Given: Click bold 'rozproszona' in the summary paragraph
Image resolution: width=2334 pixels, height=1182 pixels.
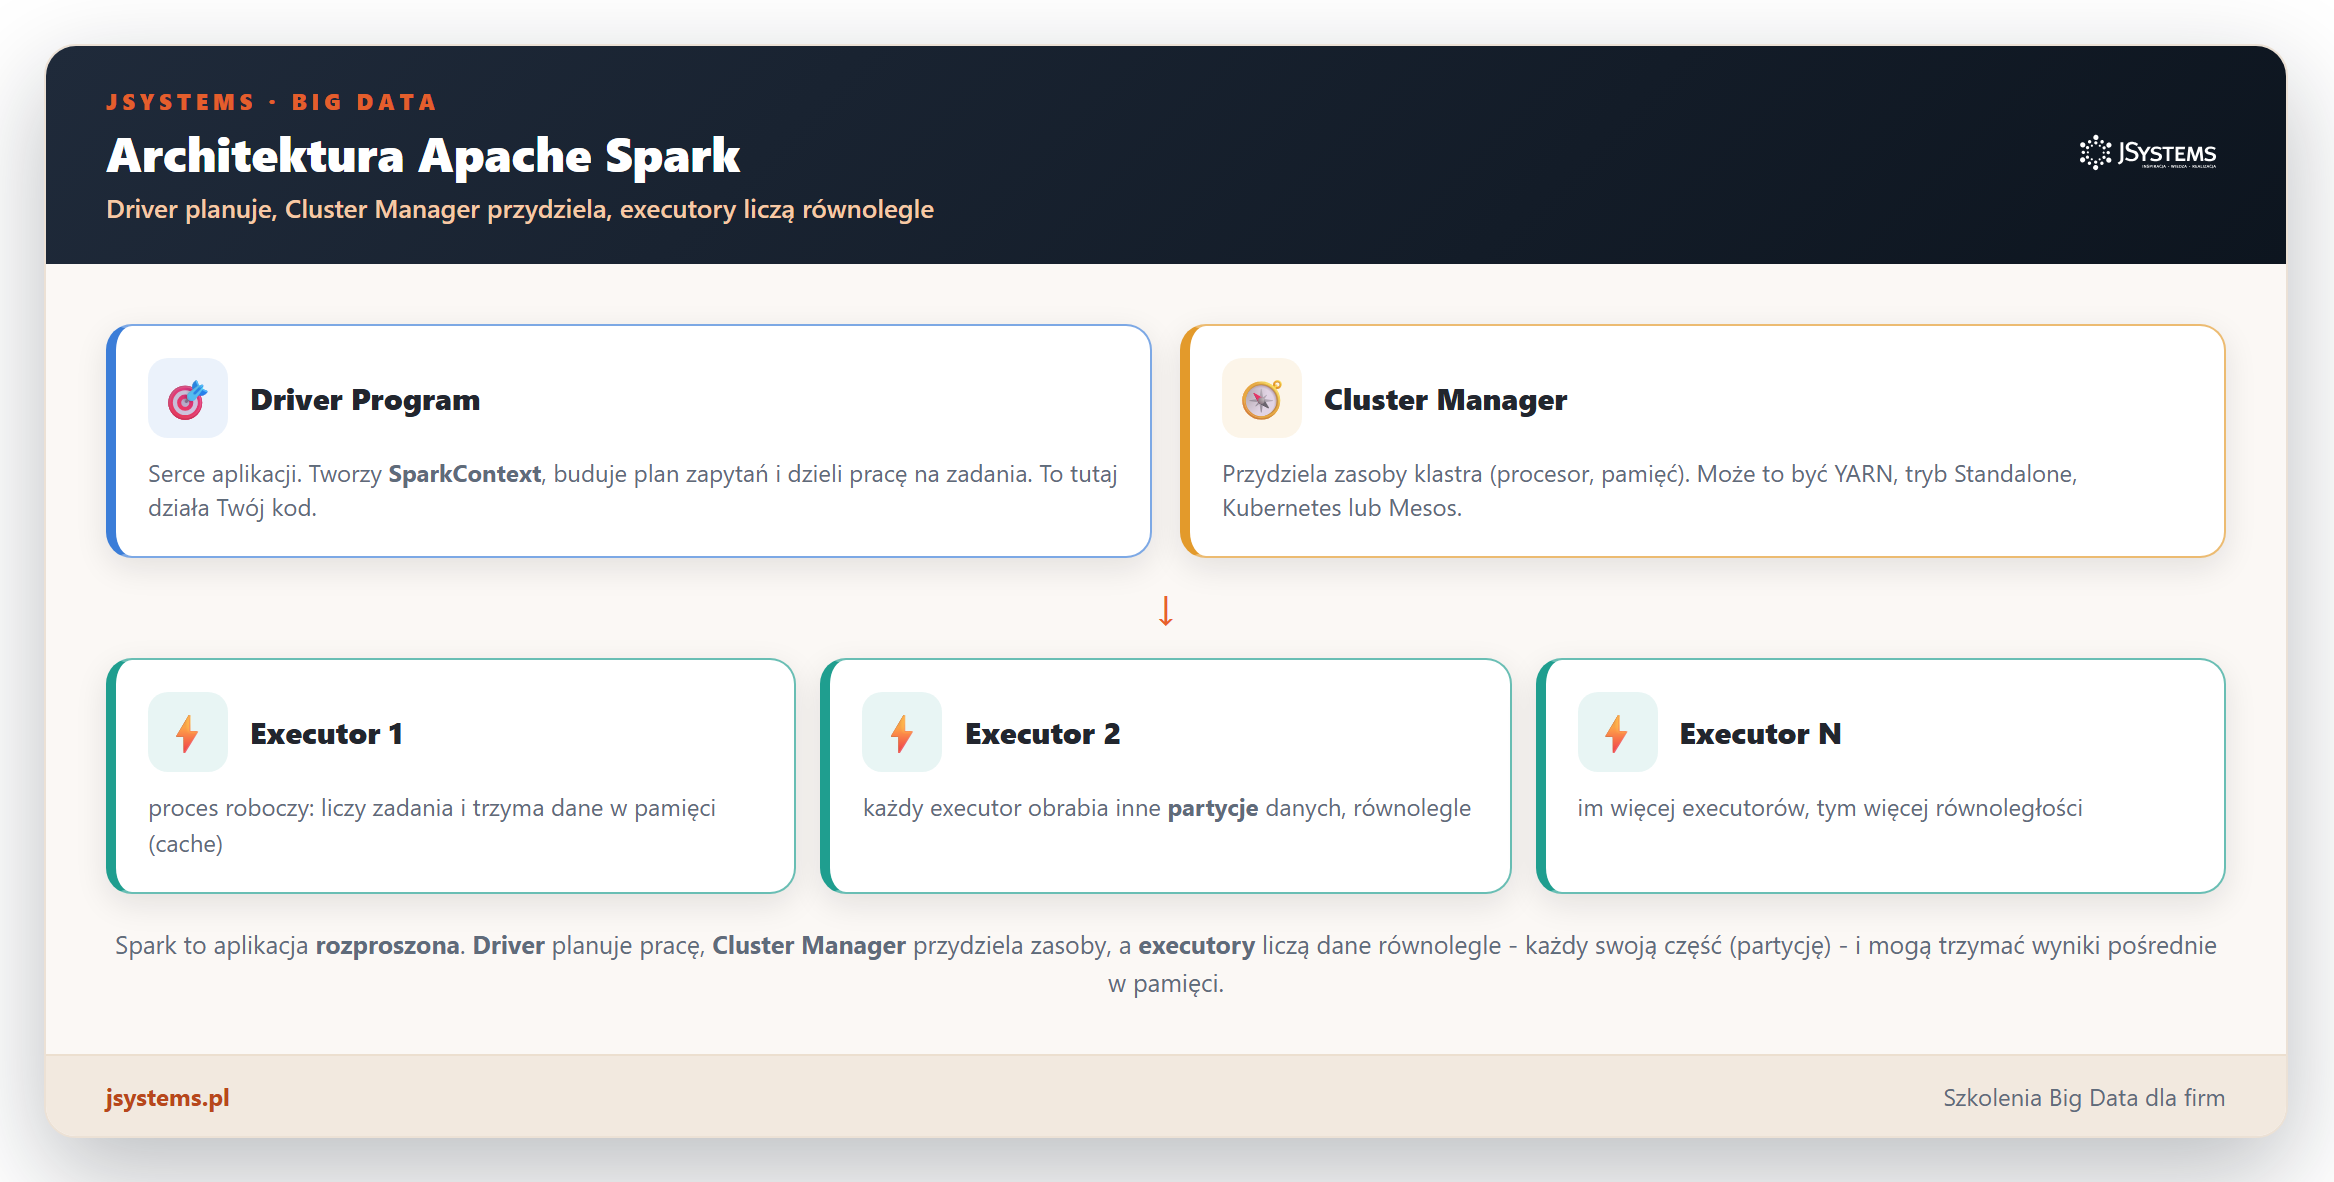Looking at the screenshot, I should coord(388,946).
